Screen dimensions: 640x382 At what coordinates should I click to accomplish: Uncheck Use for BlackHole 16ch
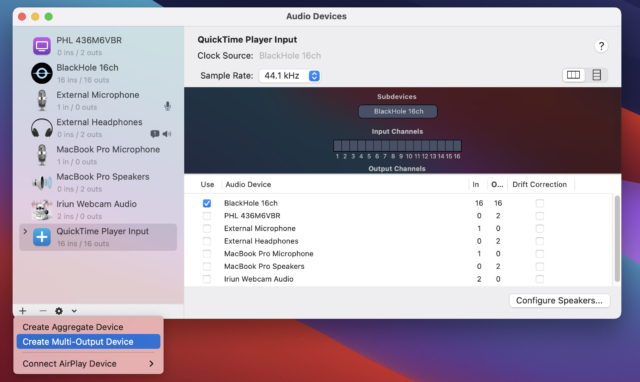click(207, 203)
